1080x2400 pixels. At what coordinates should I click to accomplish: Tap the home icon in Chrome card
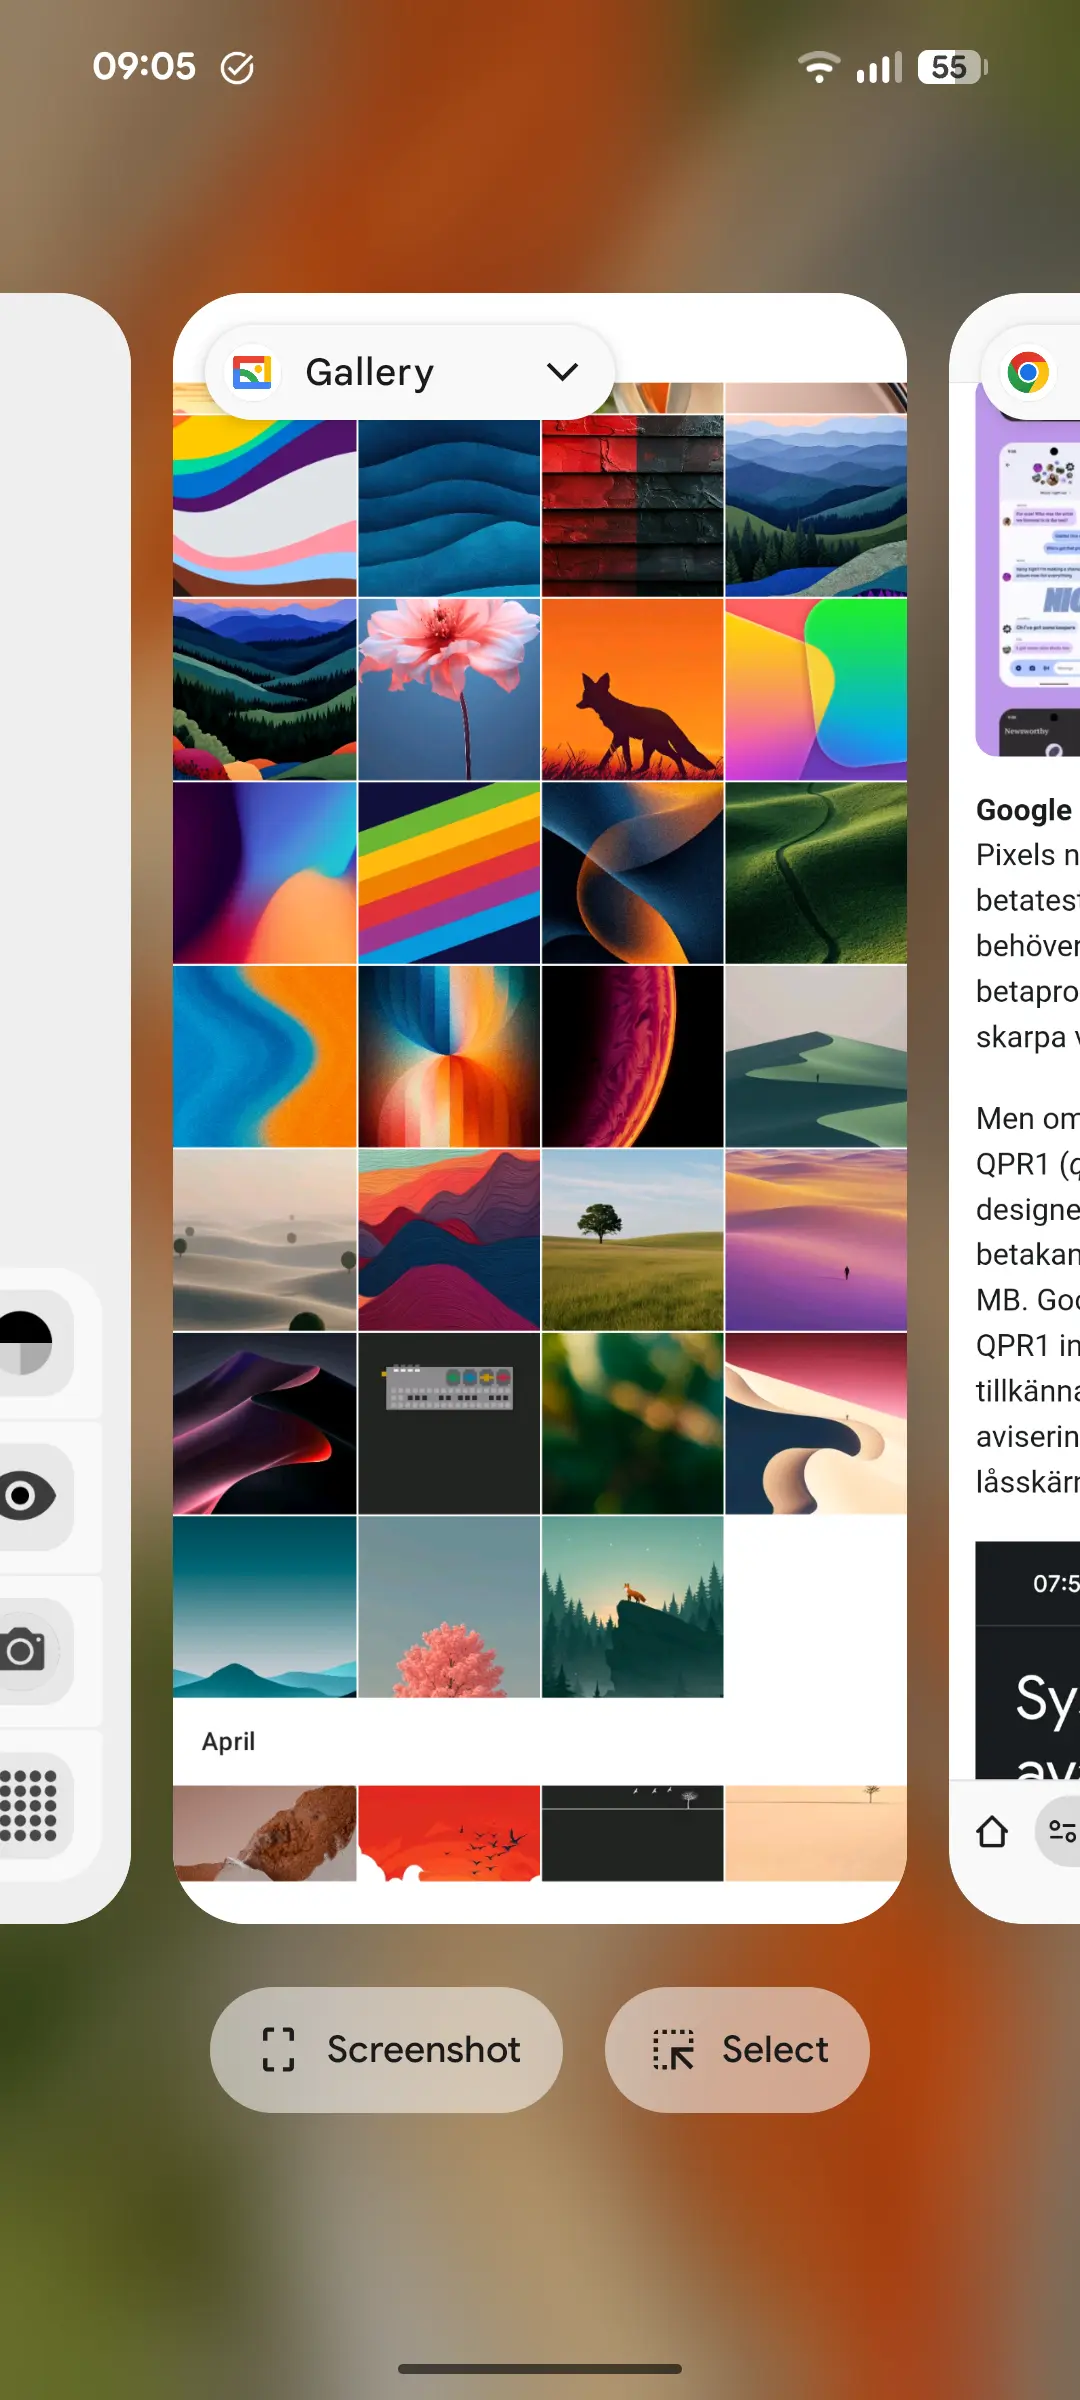pos(992,1832)
